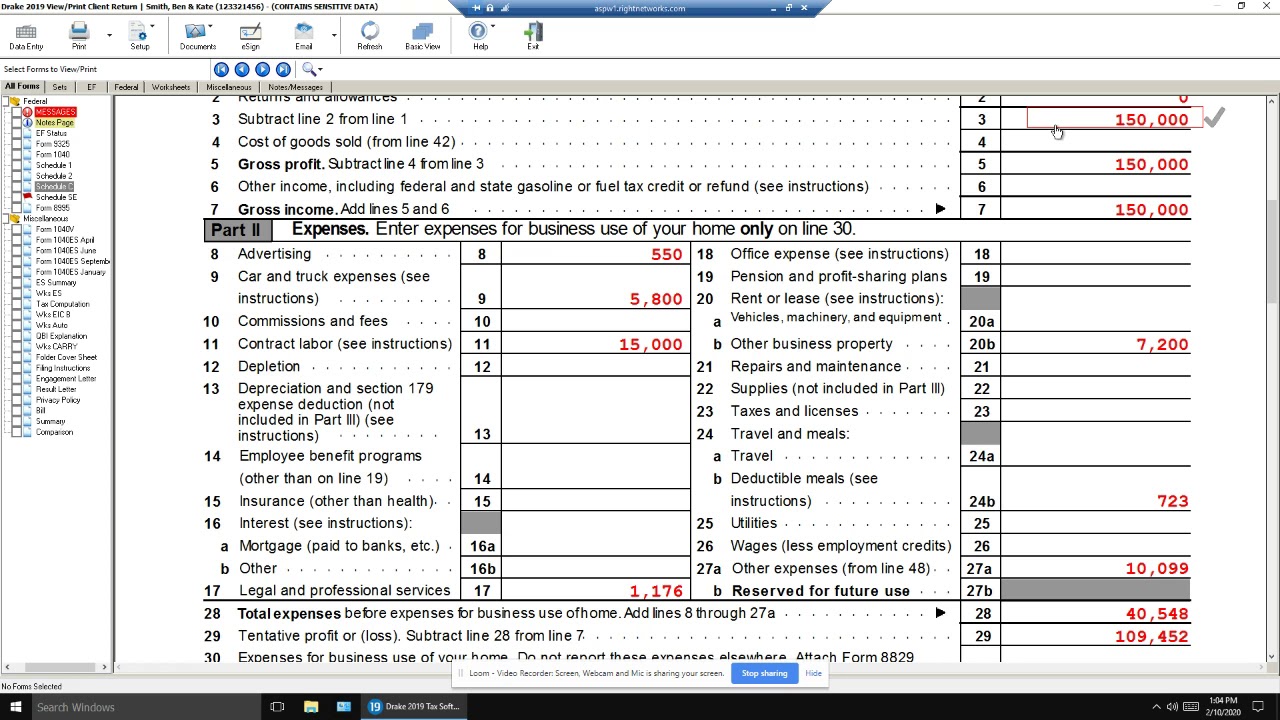This screenshot has width=1280, height=720.
Task: Click the magnifier zoom icon
Action: 309,69
